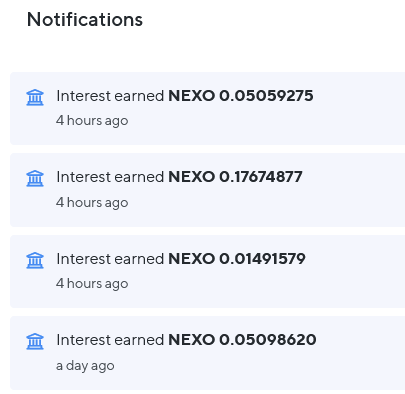
Task: Click '4 hours ago' under NEXO 0.01491579
Action: 92,284
